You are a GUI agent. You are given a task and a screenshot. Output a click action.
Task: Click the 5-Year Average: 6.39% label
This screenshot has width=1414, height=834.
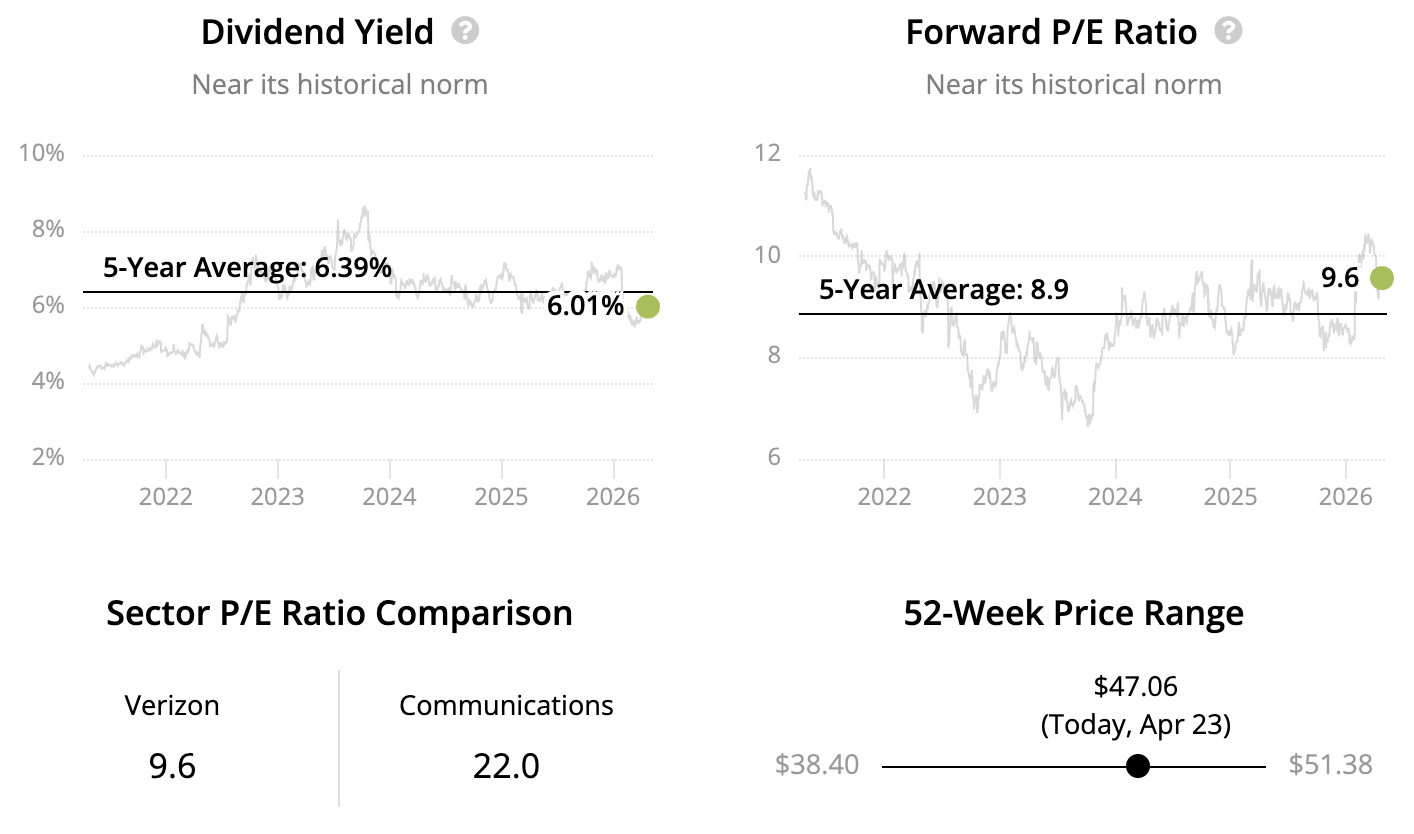click(x=247, y=268)
